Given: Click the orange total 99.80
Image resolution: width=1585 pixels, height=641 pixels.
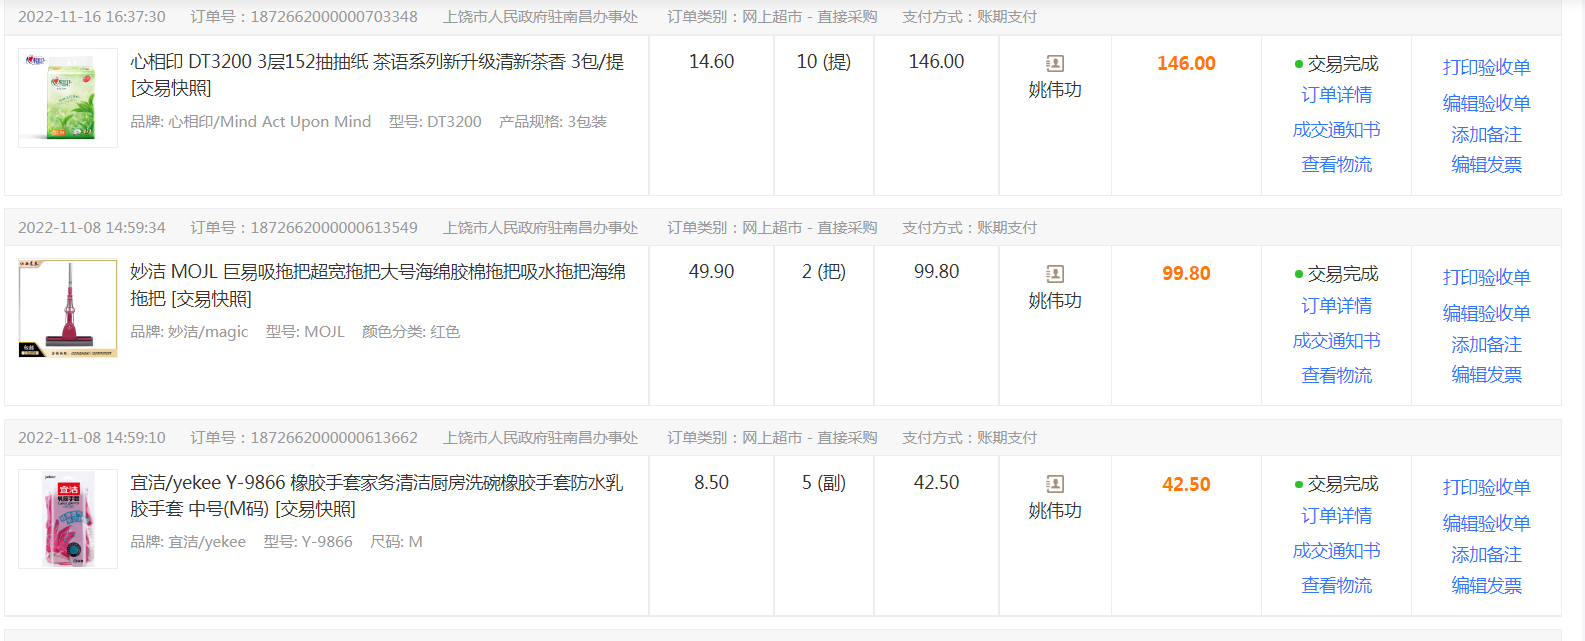Looking at the screenshot, I should coord(1186,274).
